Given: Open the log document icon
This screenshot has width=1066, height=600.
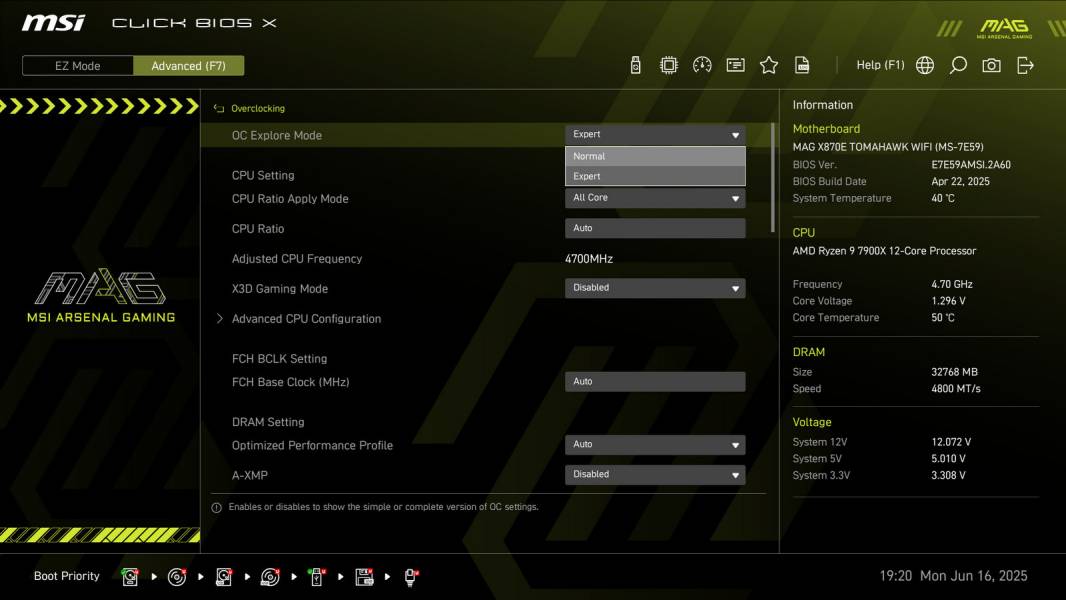Looking at the screenshot, I should (802, 65).
